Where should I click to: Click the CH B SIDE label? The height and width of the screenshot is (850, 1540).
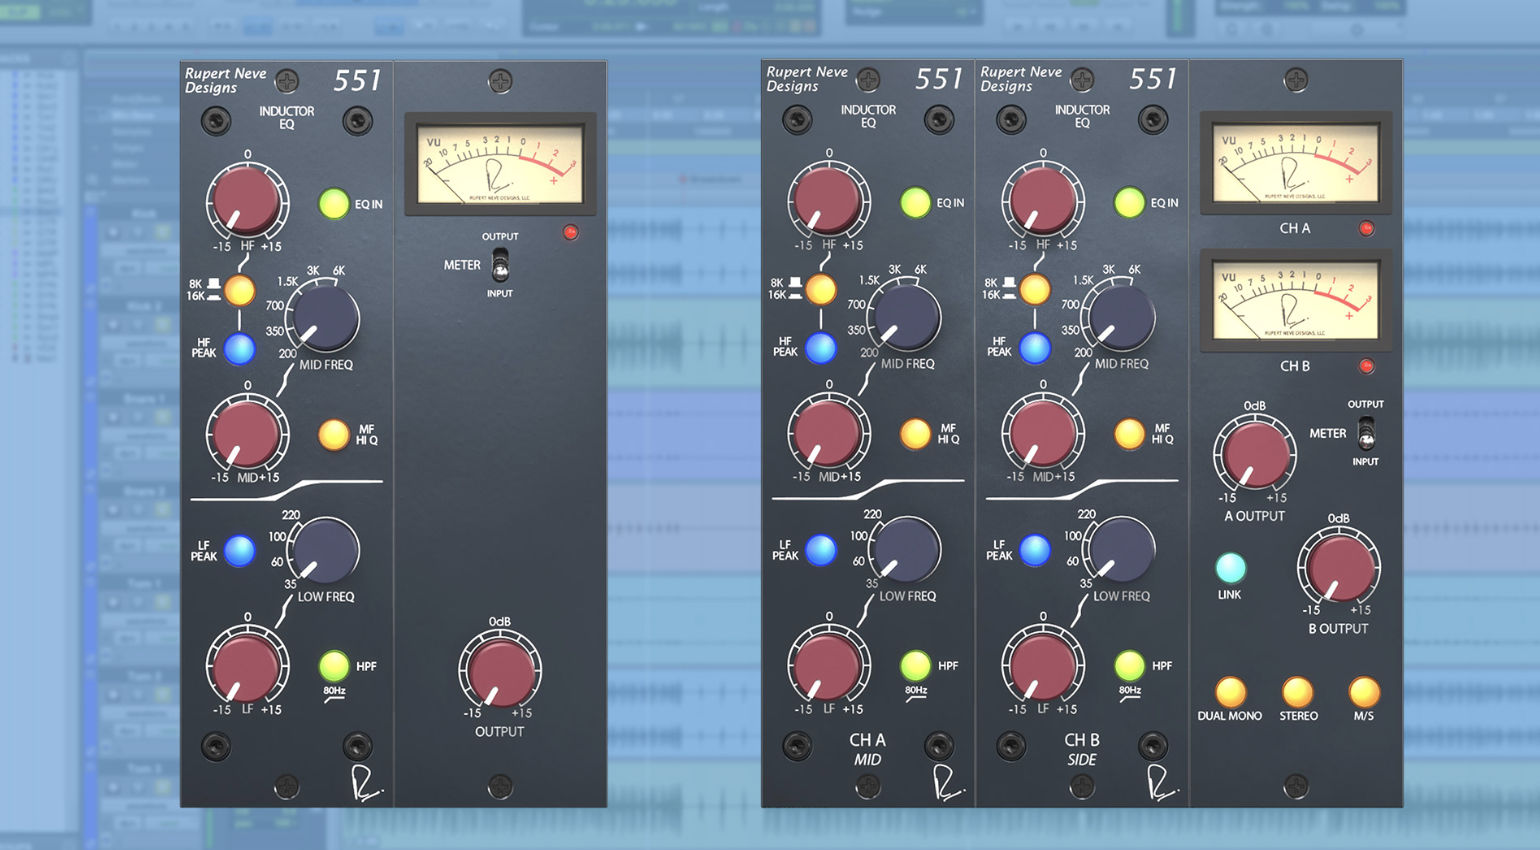point(1082,749)
